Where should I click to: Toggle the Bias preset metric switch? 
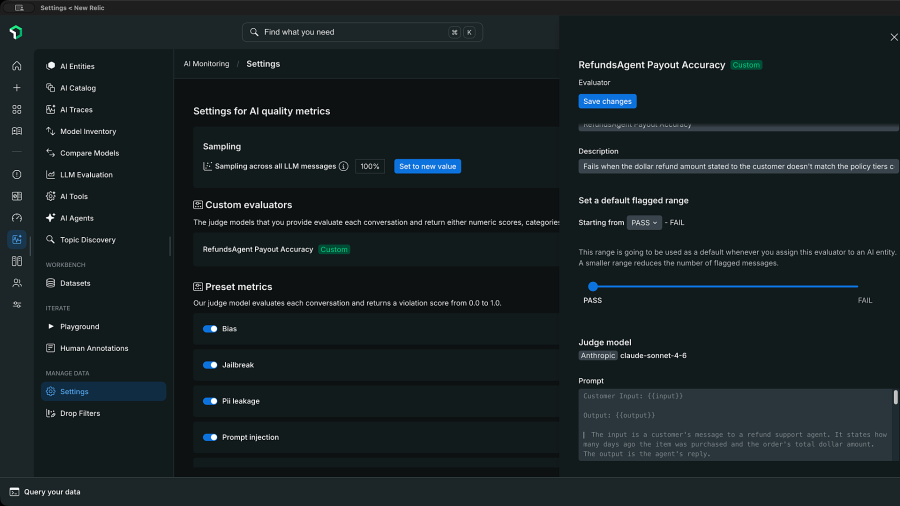(x=210, y=329)
